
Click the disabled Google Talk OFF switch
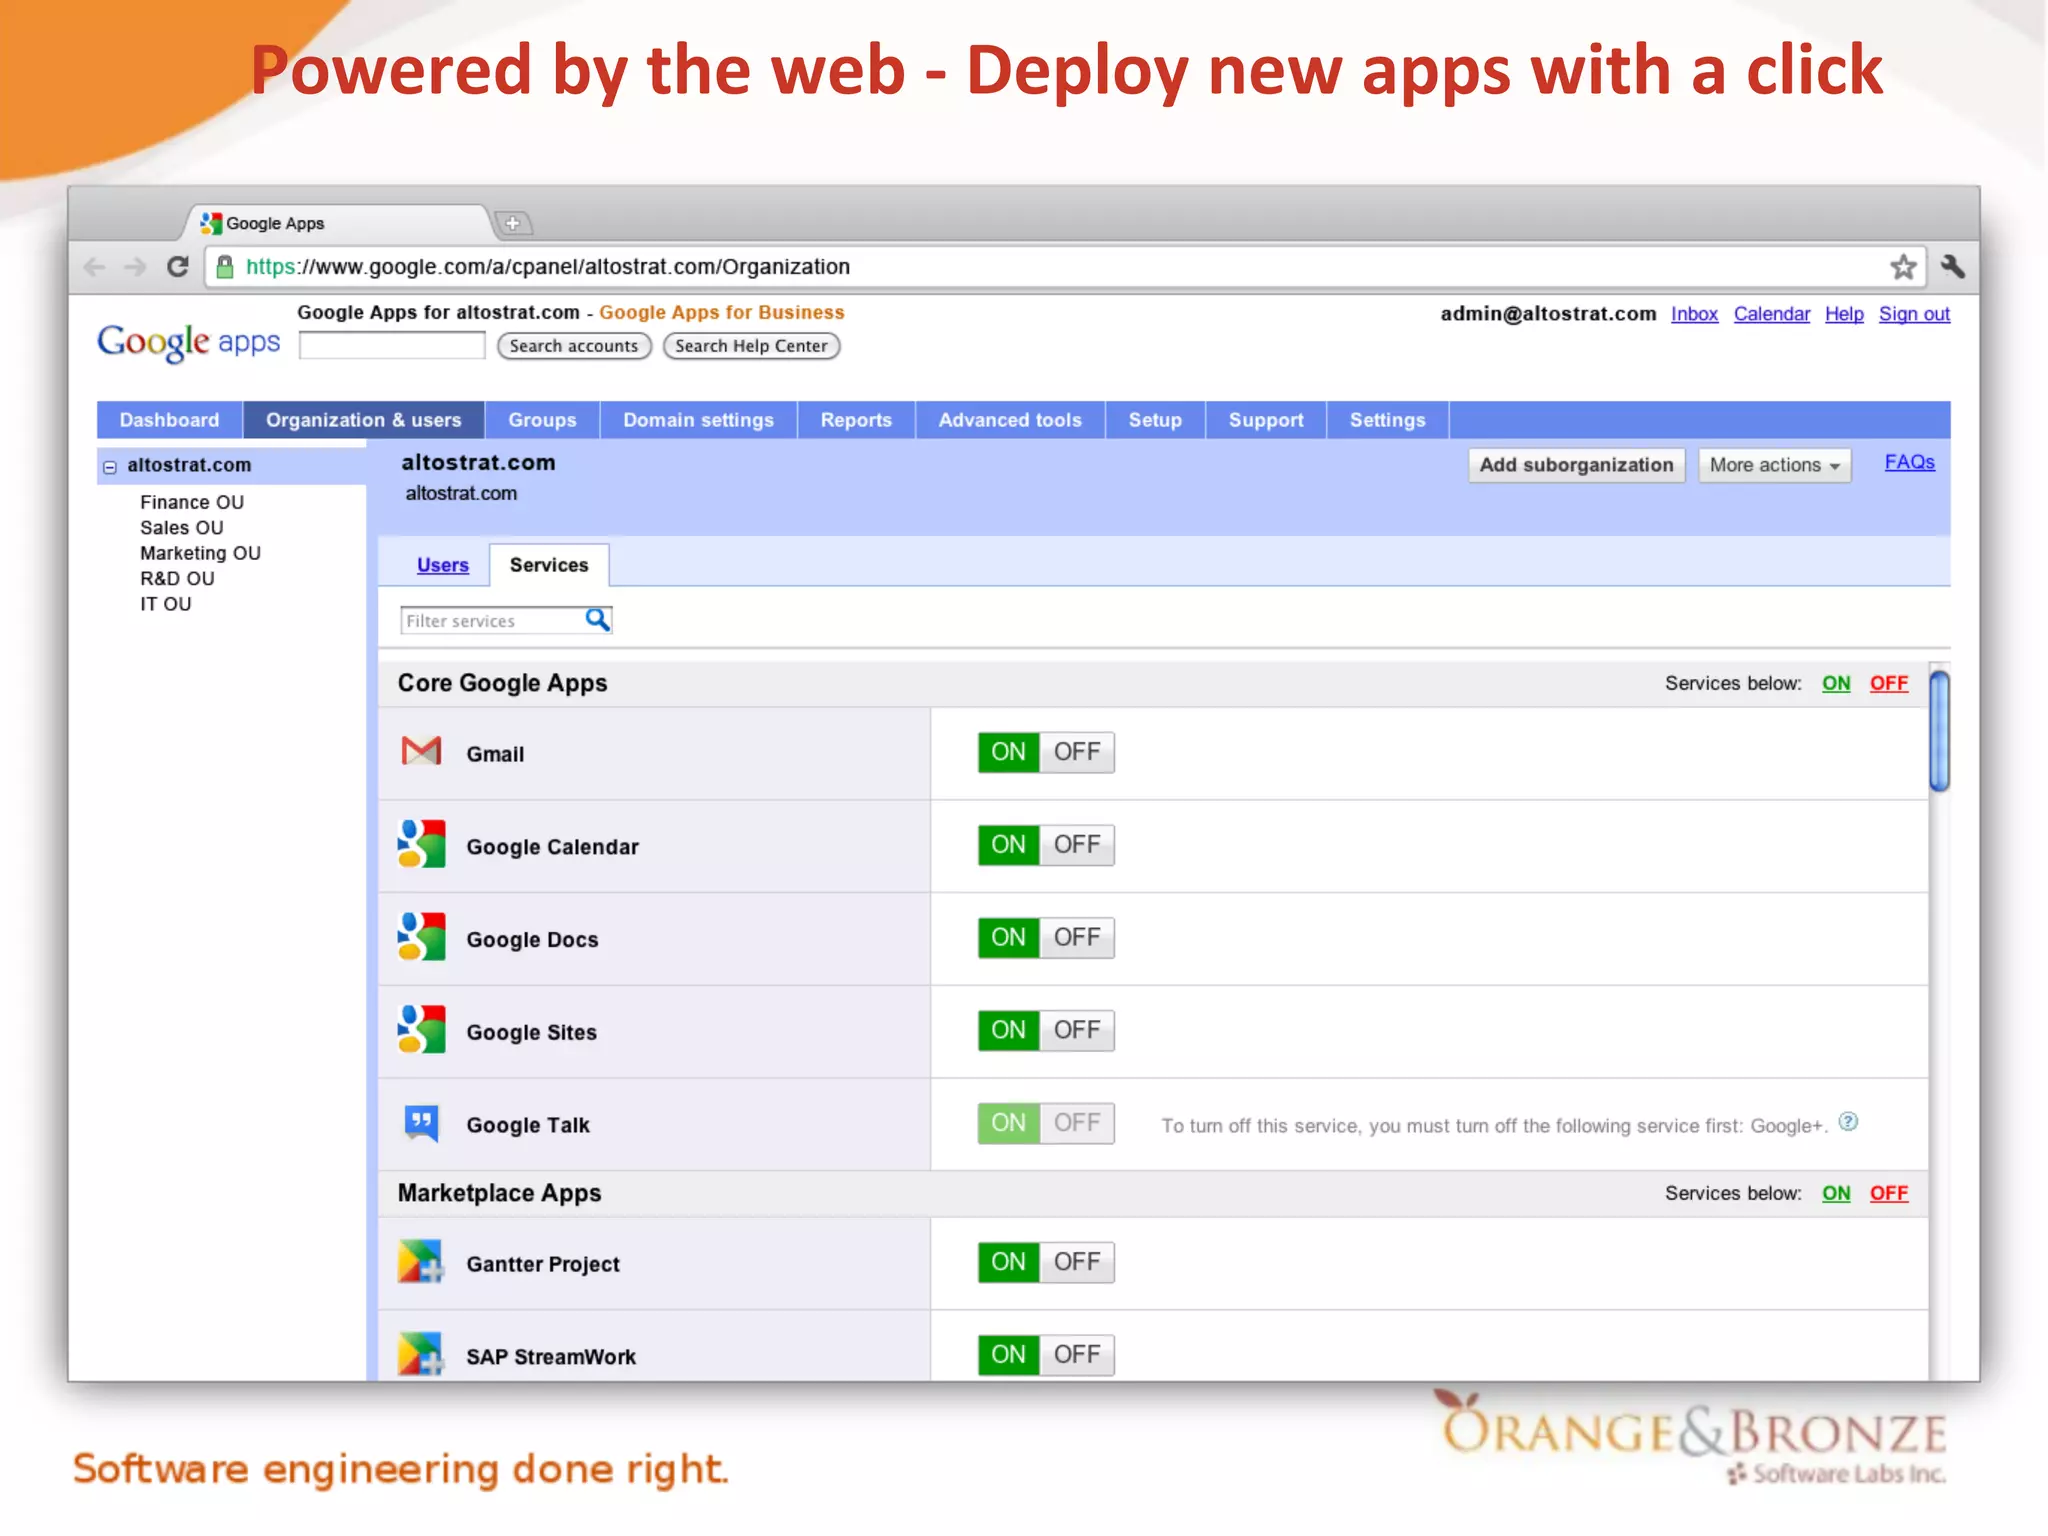click(1077, 1123)
